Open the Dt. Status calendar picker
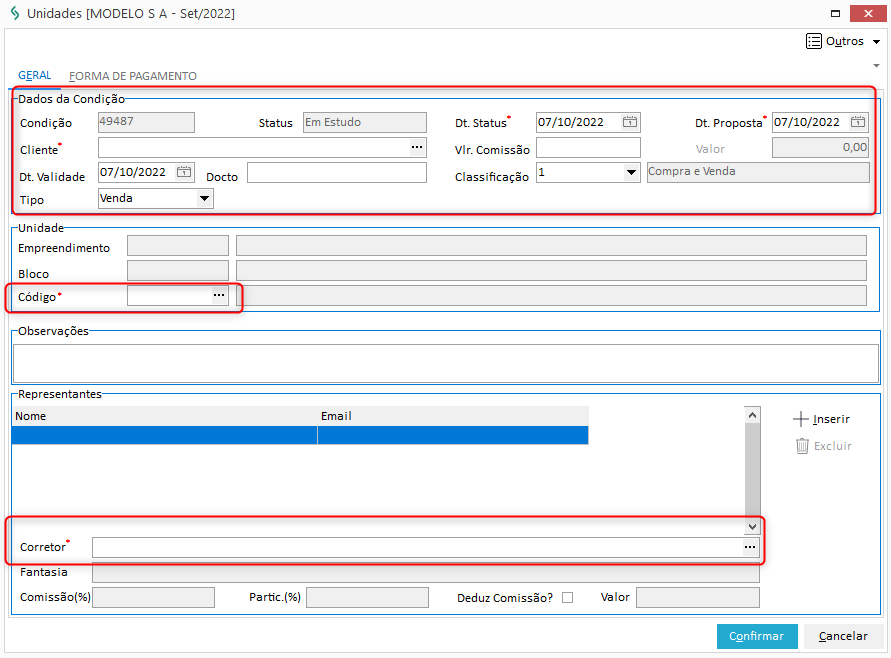The image size is (891, 658). pyautogui.click(x=630, y=122)
